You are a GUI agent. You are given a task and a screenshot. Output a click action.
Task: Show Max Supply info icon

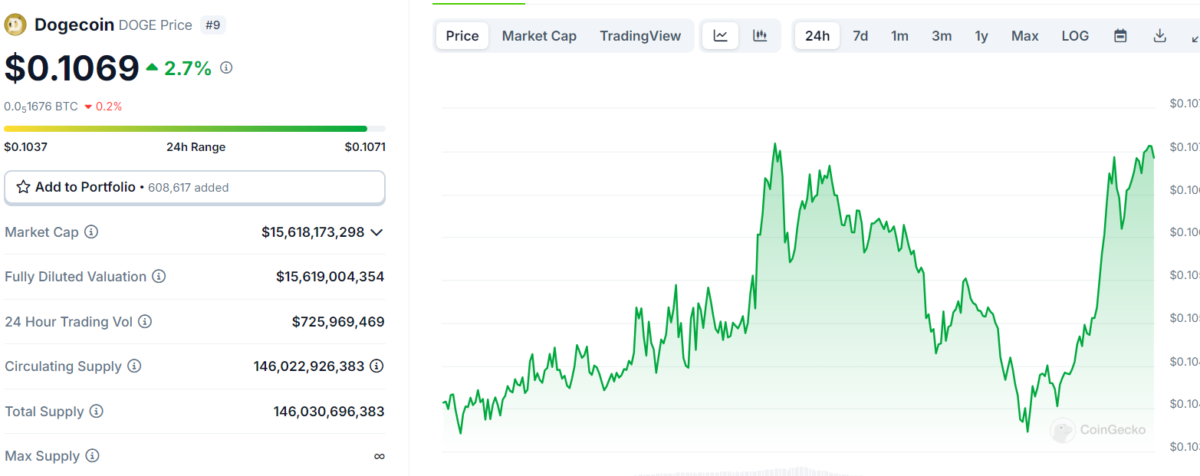(92, 456)
